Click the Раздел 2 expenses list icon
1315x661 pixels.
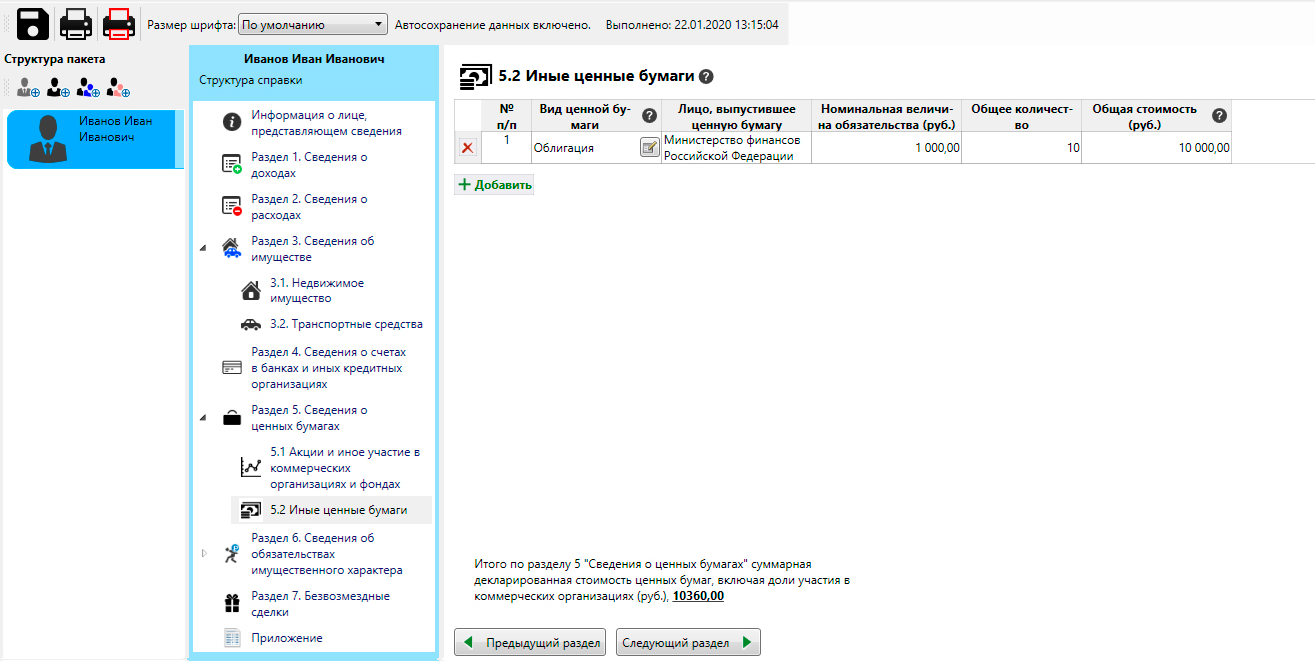pos(232,207)
